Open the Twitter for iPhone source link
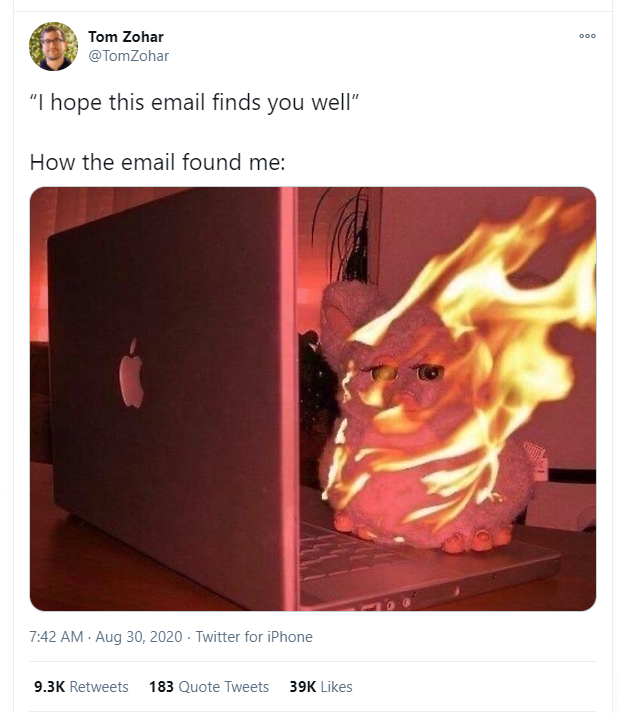Image resolution: width=619 pixels, height=713 pixels. pos(254,637)
